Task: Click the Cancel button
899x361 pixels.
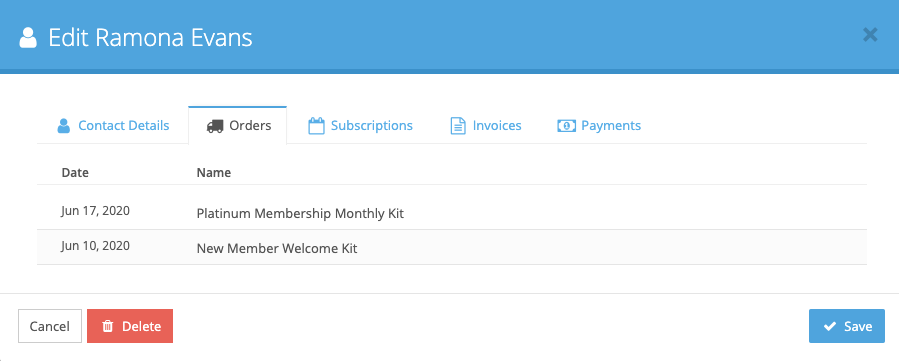Action: [x=50, y=326]
